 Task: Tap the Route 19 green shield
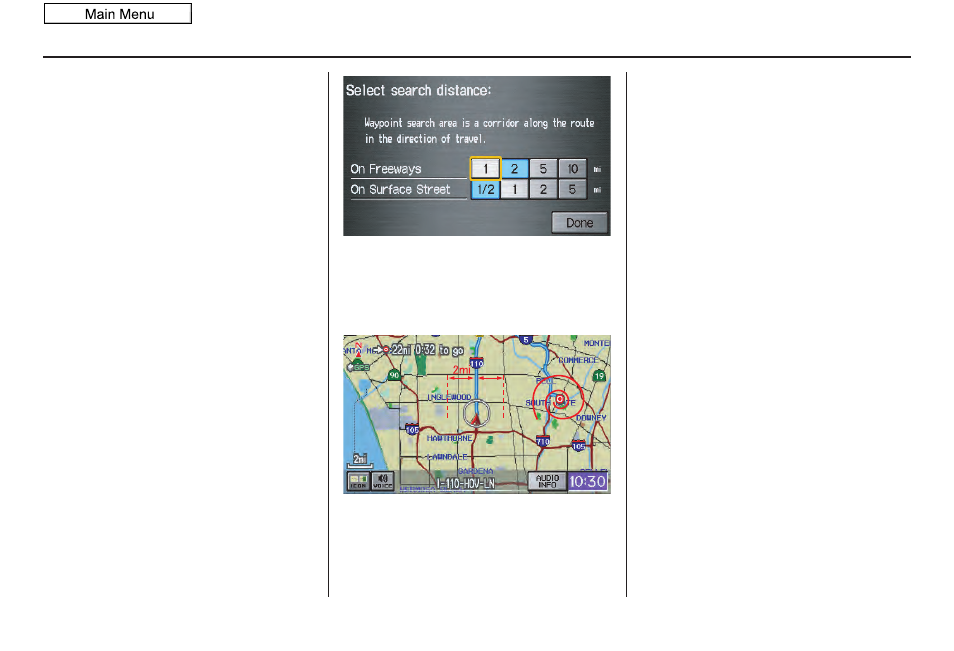coord(599,376)
